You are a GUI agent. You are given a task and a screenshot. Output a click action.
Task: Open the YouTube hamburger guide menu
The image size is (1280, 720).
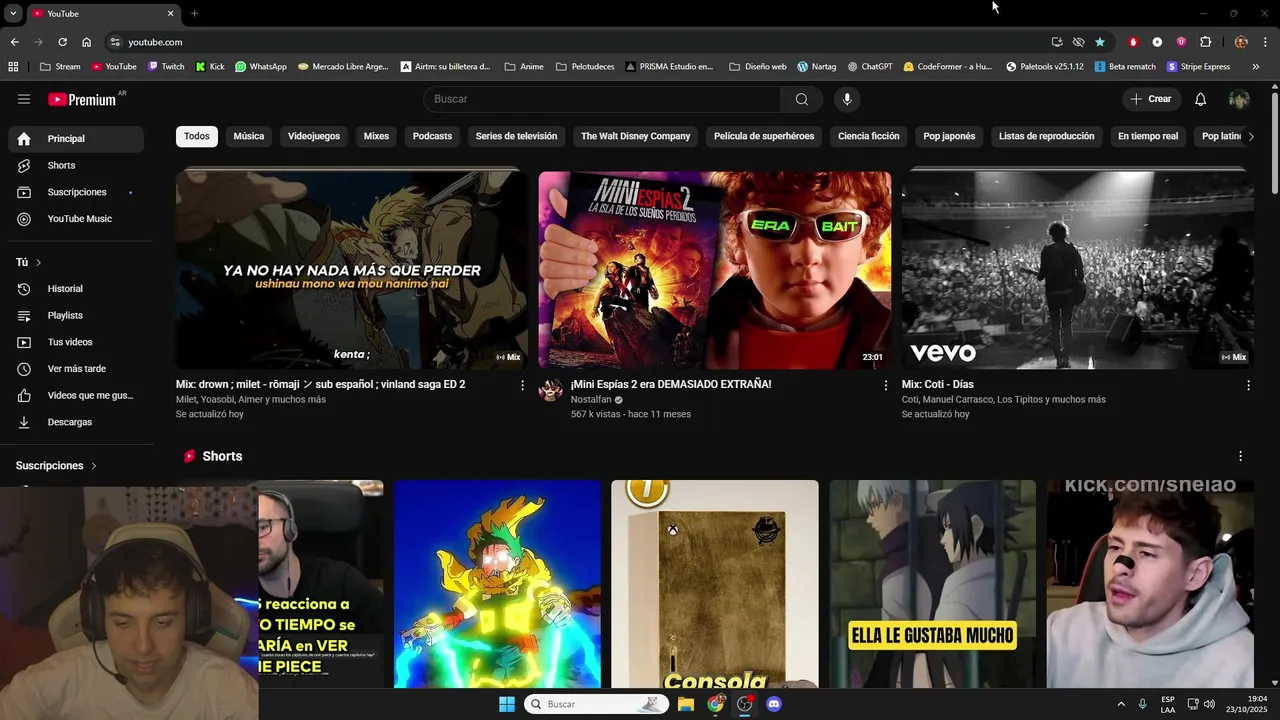[24, 99]
